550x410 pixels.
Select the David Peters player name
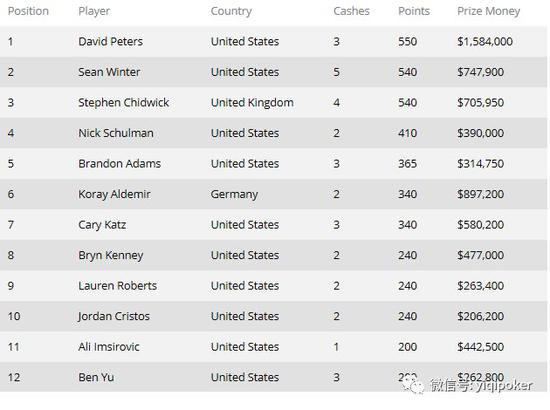tap(110, 41)
